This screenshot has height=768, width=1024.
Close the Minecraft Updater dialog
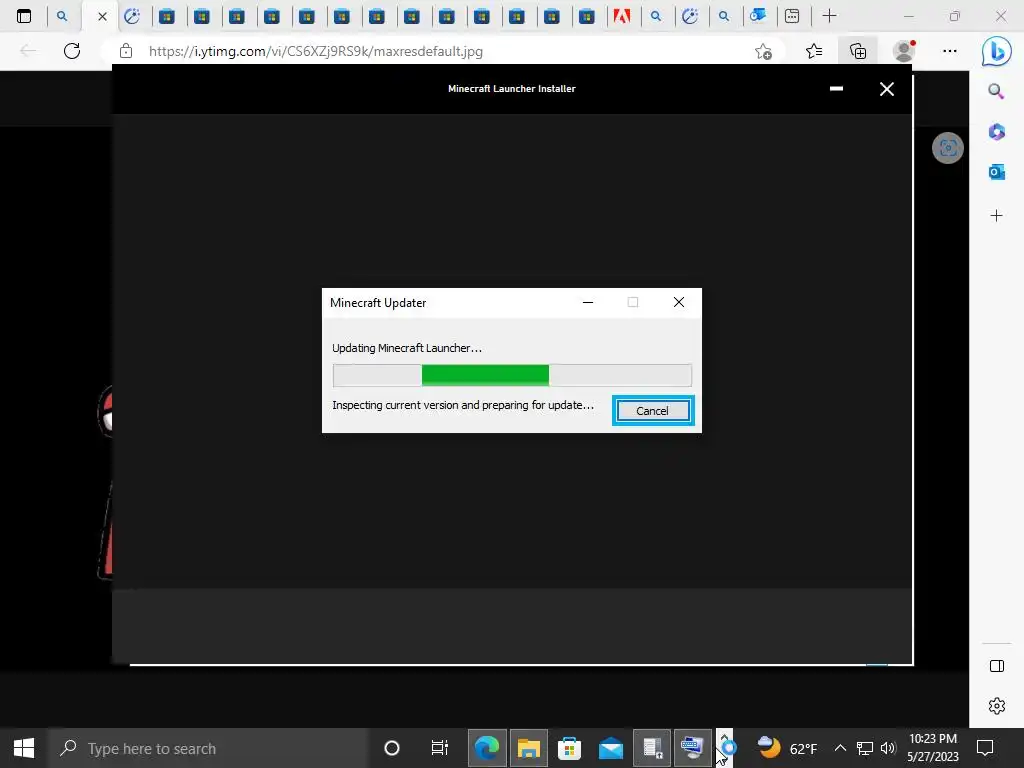click(679, 302)
